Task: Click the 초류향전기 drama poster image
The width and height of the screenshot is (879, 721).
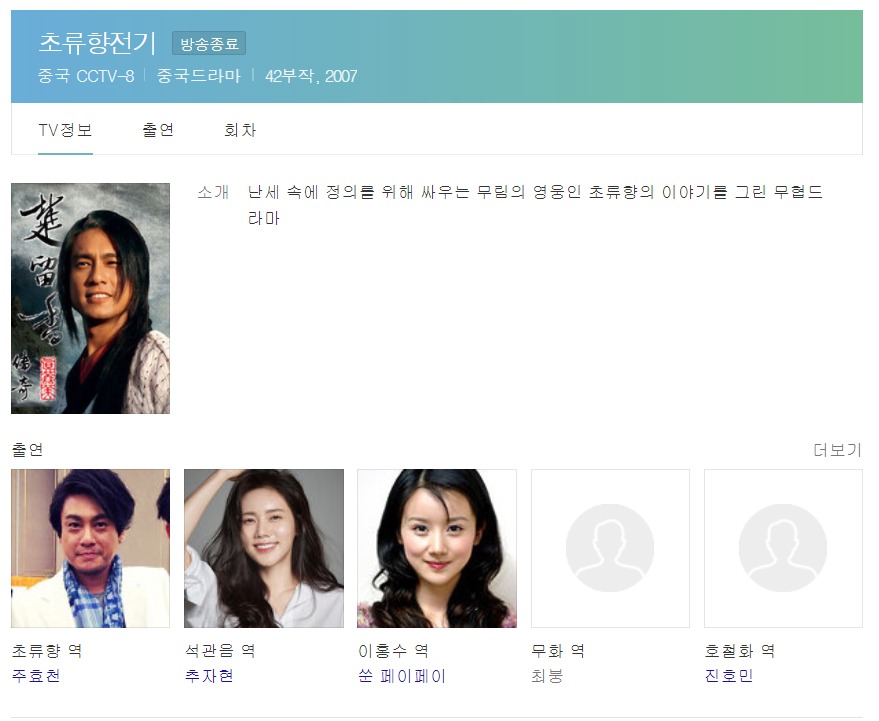Action: tap(90, 298)
